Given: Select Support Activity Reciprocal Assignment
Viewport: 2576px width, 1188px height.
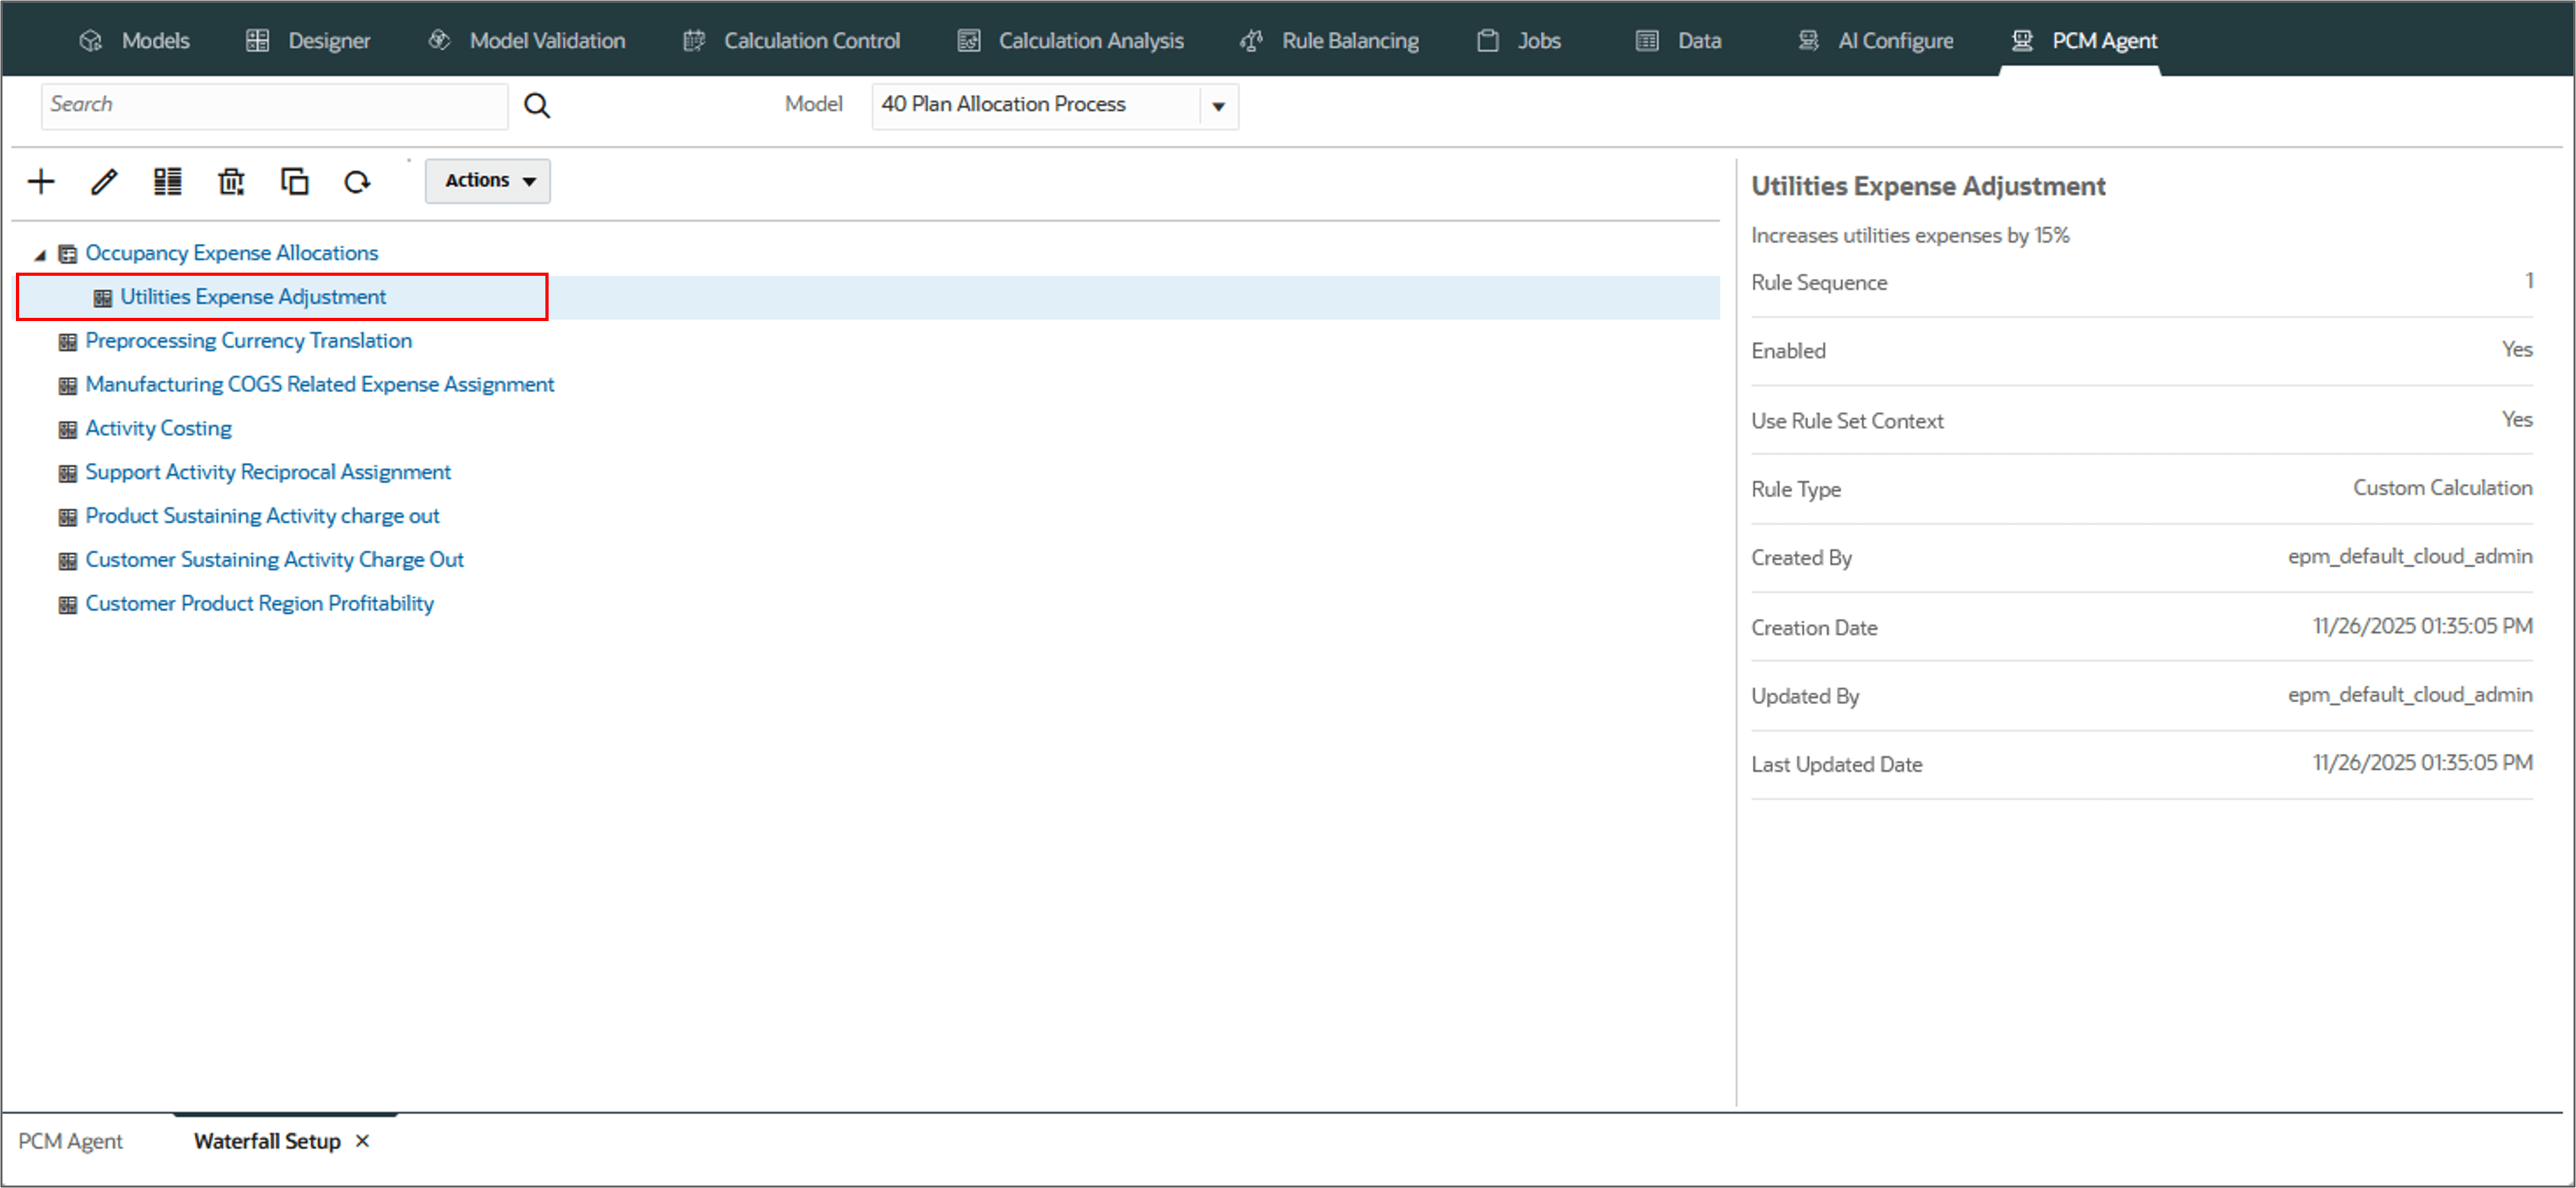Looking at the screenshot, I should click(267, 471).
